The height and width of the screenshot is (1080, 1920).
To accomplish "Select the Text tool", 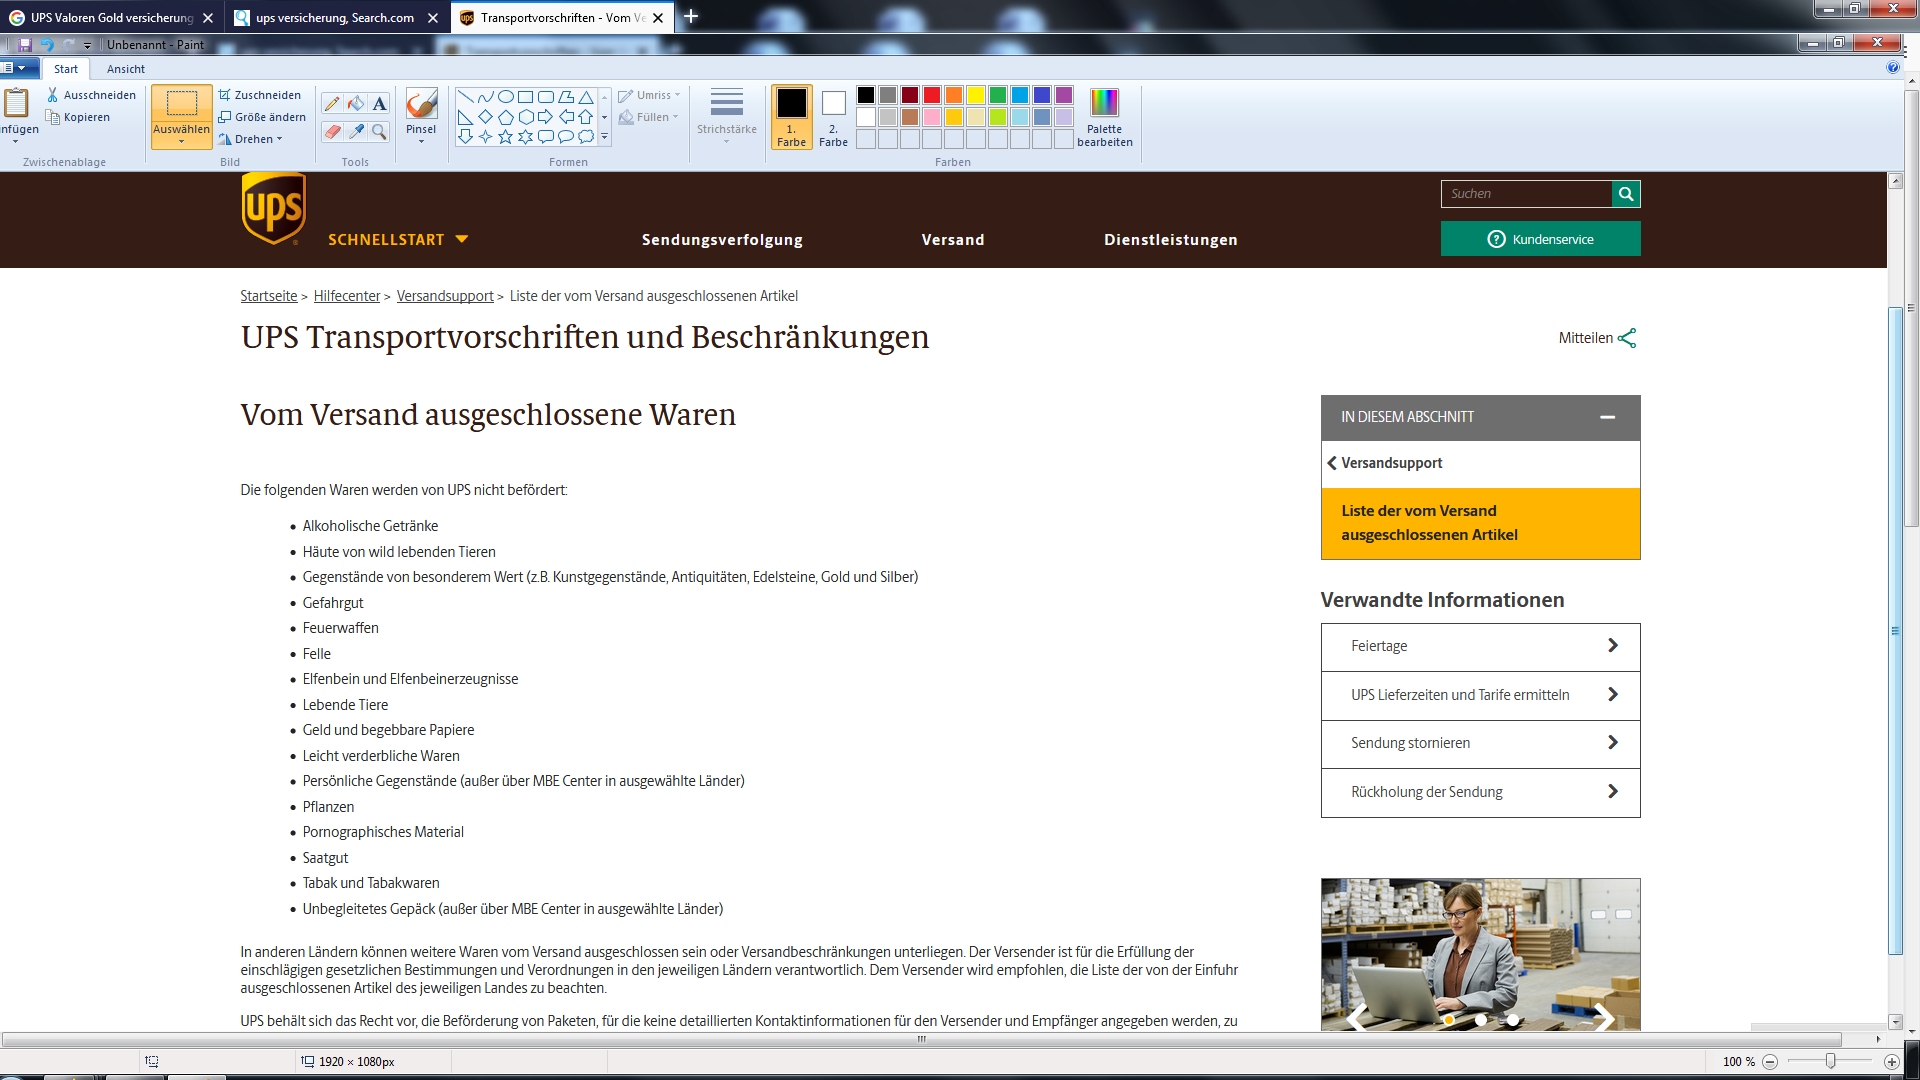I will [379, 104].
